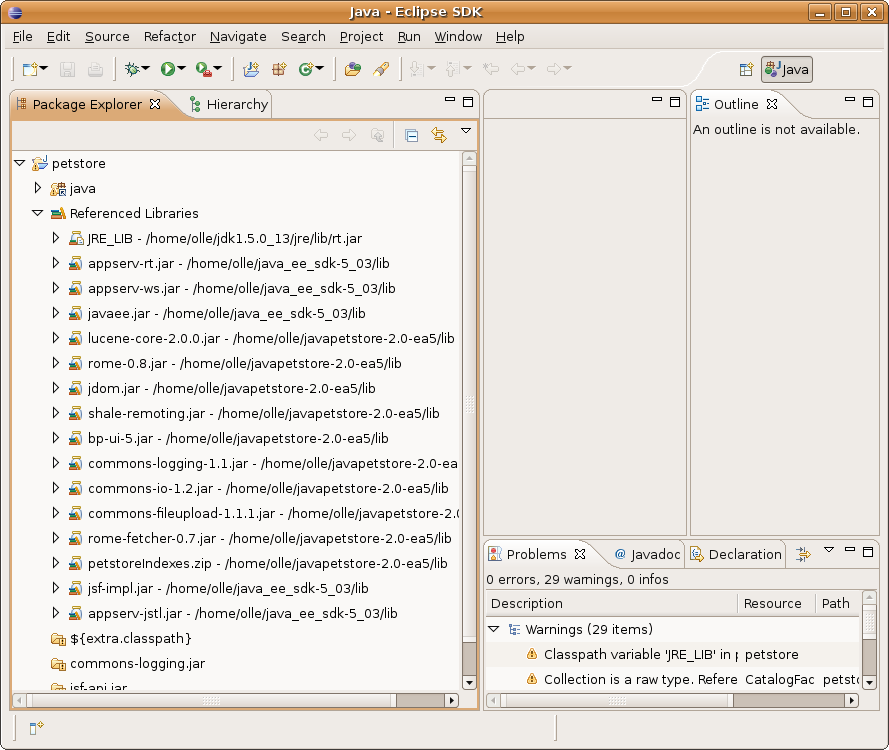Open the Run dropdown arrow
This screenshot has width=889, height=750.
pyautogui.click(x=181, y=69)
